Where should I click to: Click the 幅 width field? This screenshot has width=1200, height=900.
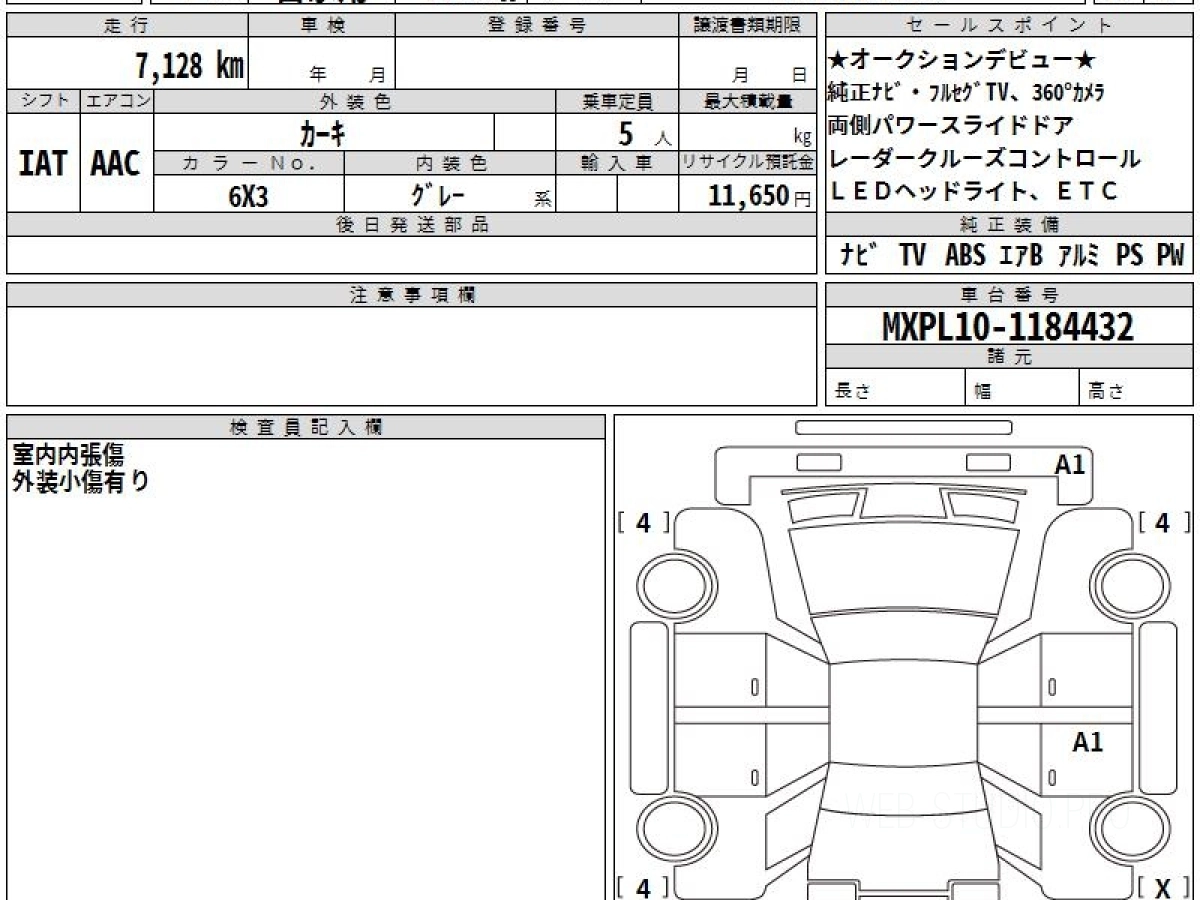pos(1022,388)
